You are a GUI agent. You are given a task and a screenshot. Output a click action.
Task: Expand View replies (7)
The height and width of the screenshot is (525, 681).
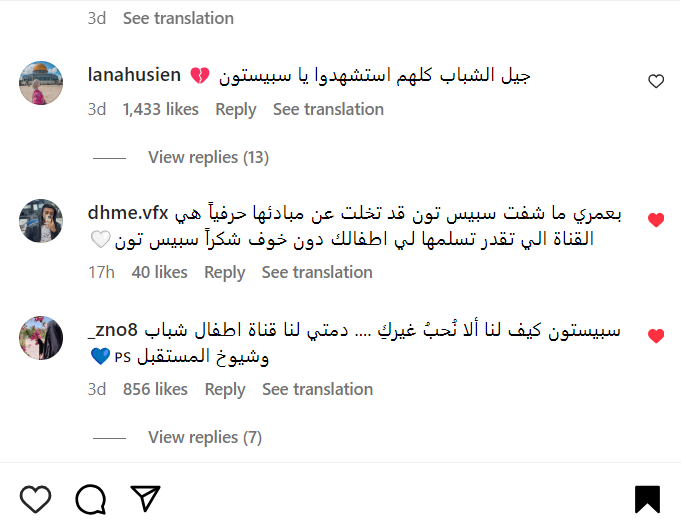(205, 437)
